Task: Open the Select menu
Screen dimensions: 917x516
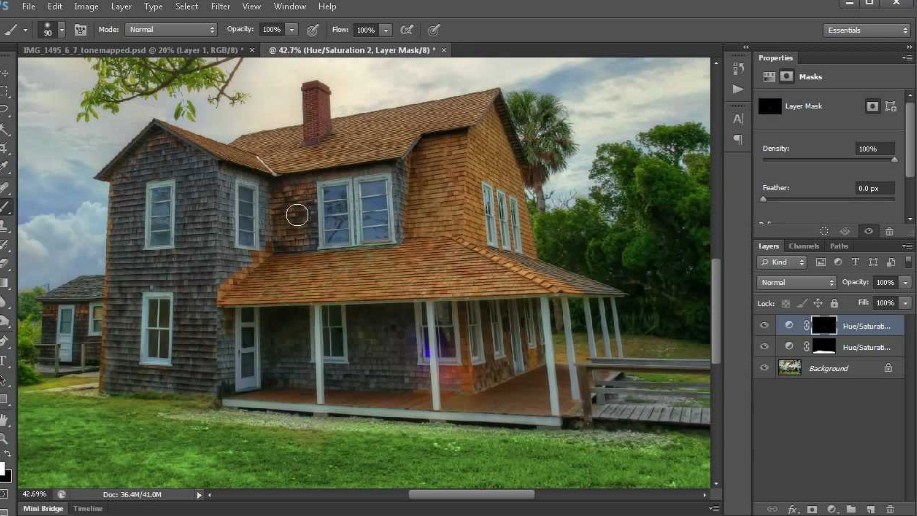Action: pyautogui.click(x=187, y=6)
